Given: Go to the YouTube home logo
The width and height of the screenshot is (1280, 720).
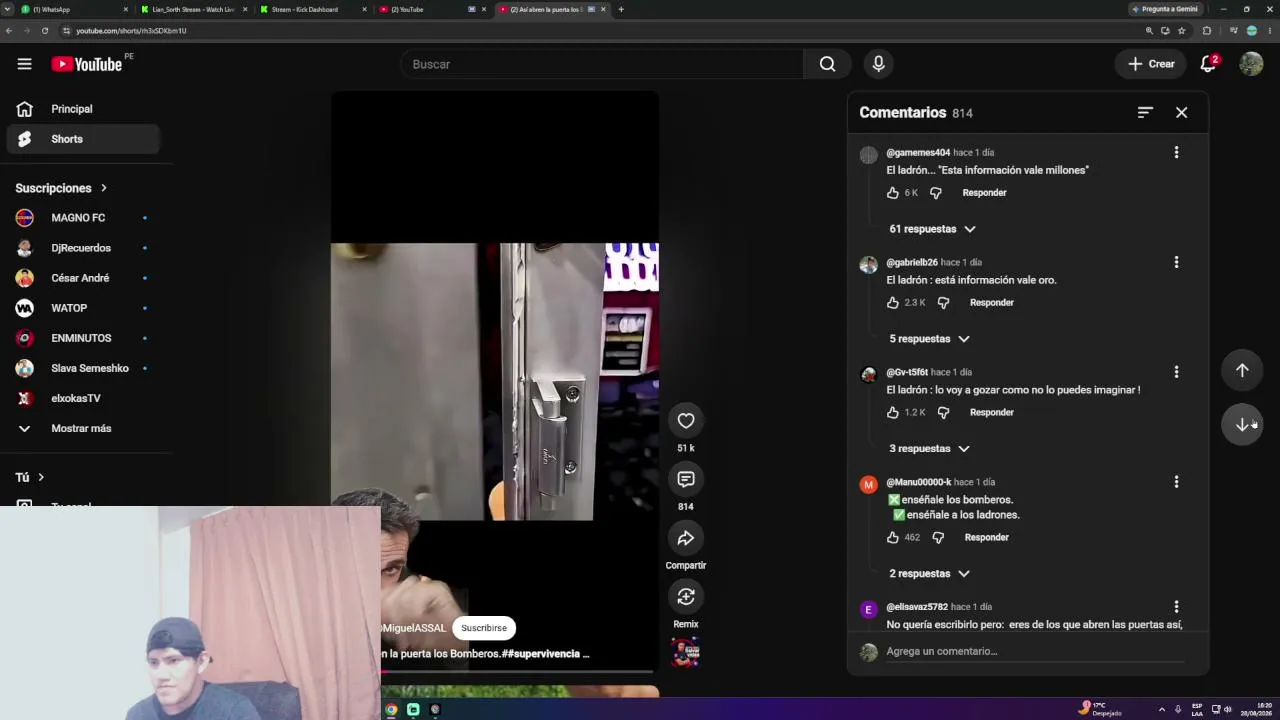Looking at the screenshot, I should 87,64.
